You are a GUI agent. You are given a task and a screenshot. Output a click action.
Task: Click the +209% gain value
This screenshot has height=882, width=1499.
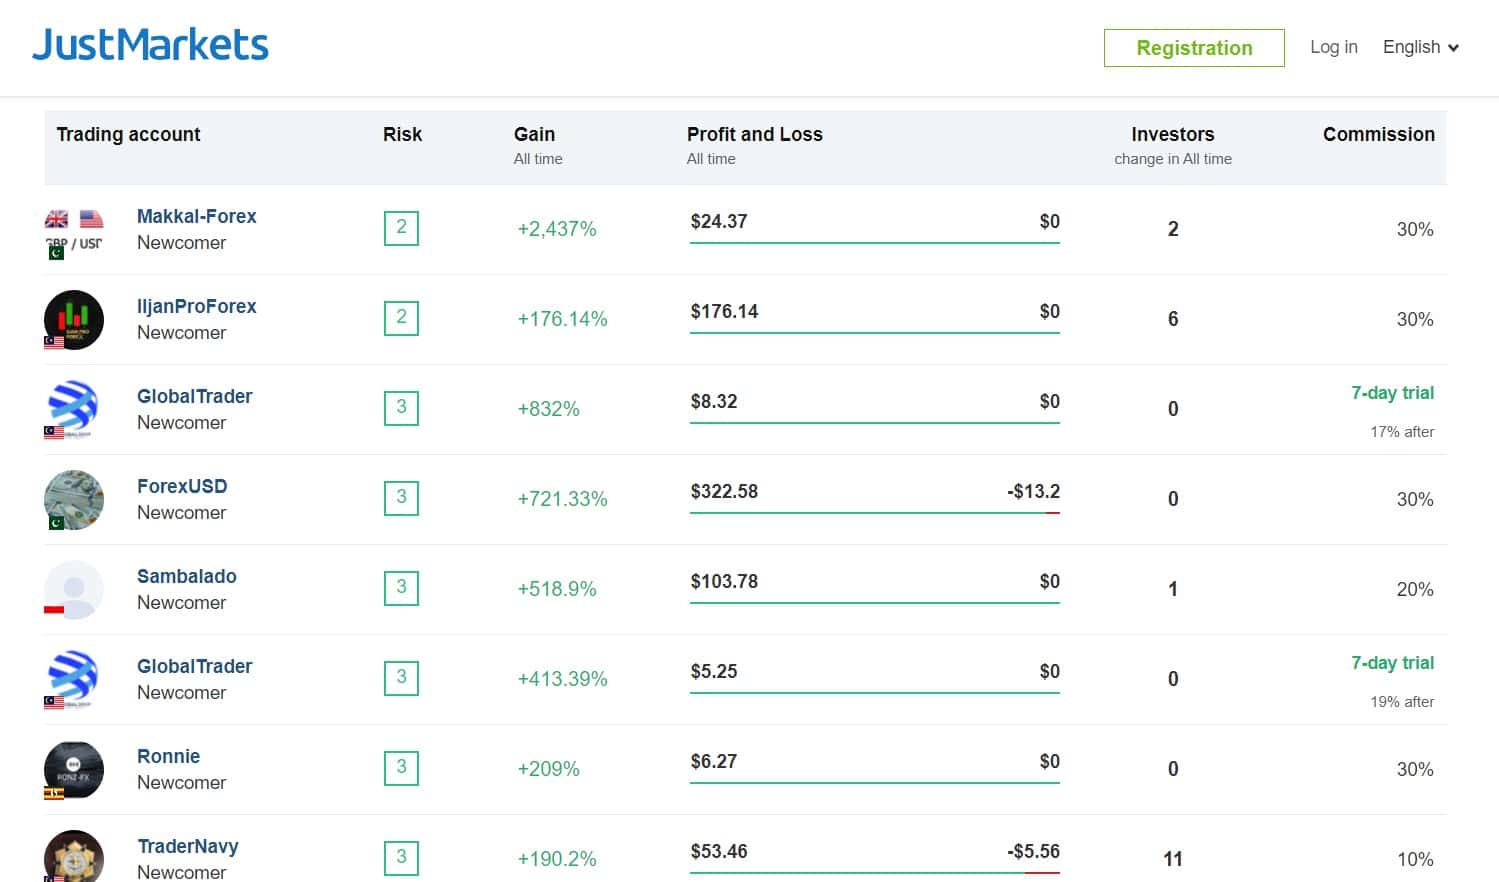point(548,769)
